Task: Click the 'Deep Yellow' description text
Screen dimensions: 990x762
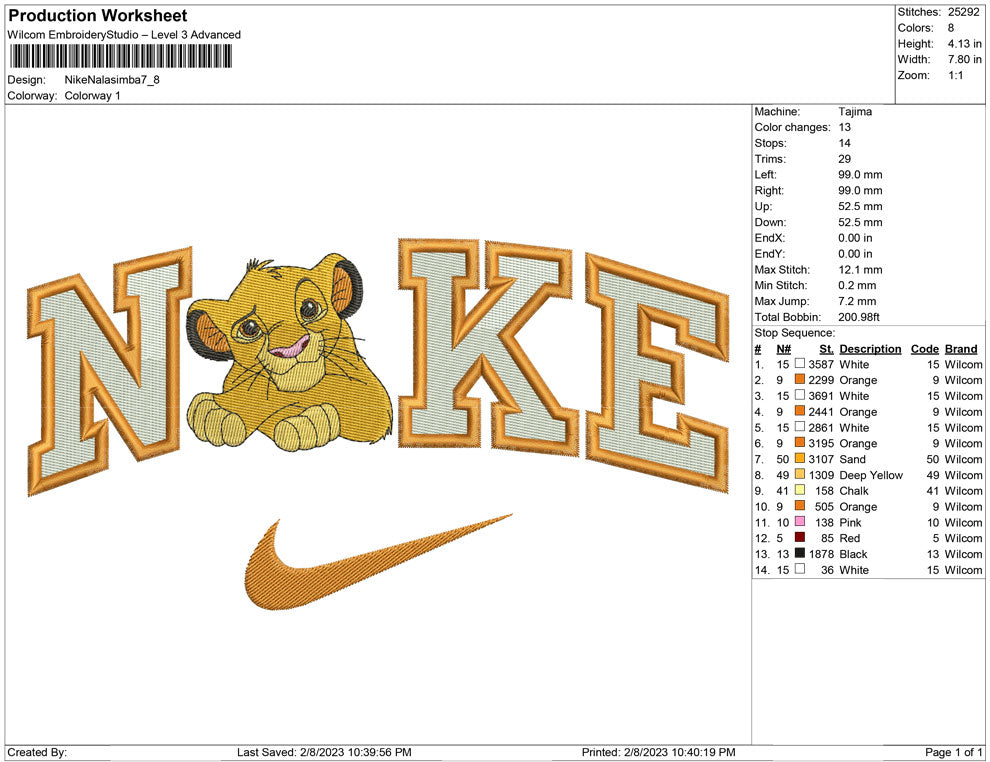Action: click(x=871, y=475)
